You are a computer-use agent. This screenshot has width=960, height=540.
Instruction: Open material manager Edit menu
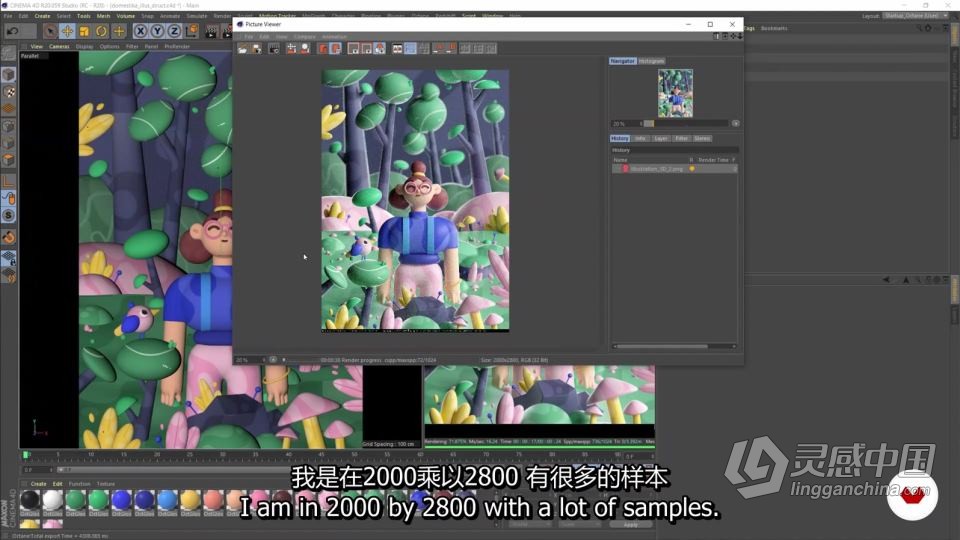[58, 484]
